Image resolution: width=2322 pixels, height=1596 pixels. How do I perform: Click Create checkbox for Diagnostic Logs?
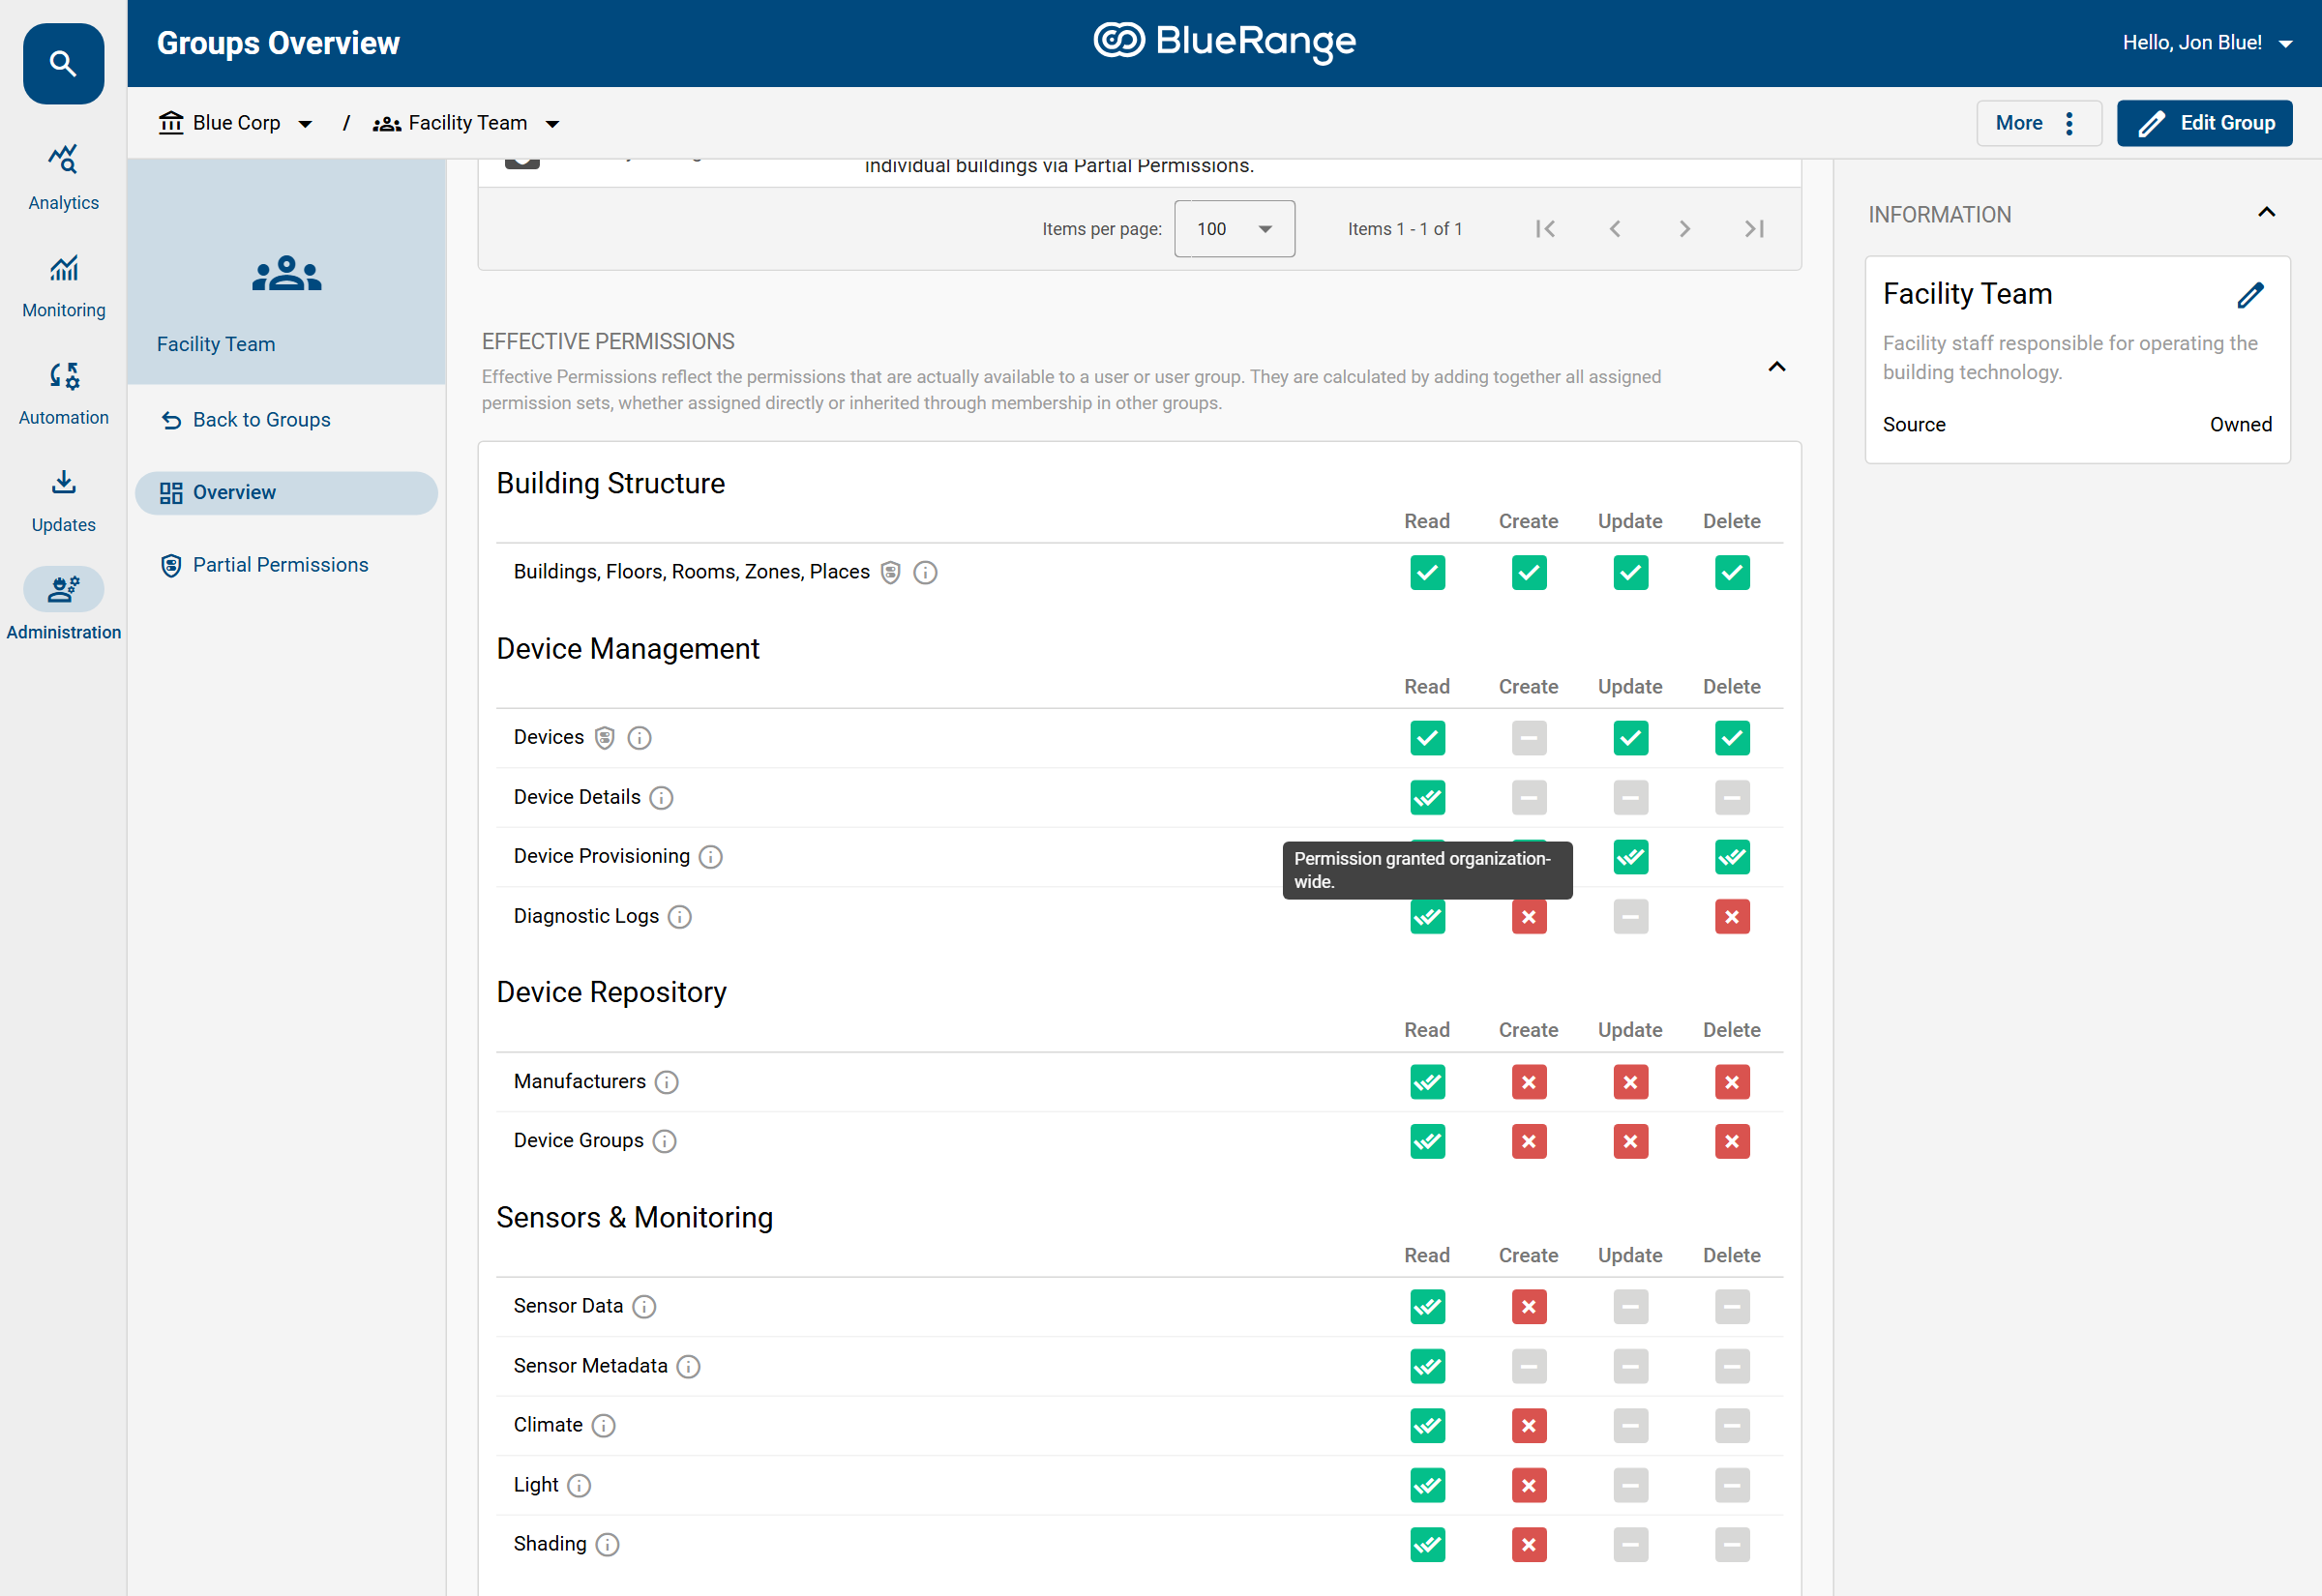tap(1529, 917)
